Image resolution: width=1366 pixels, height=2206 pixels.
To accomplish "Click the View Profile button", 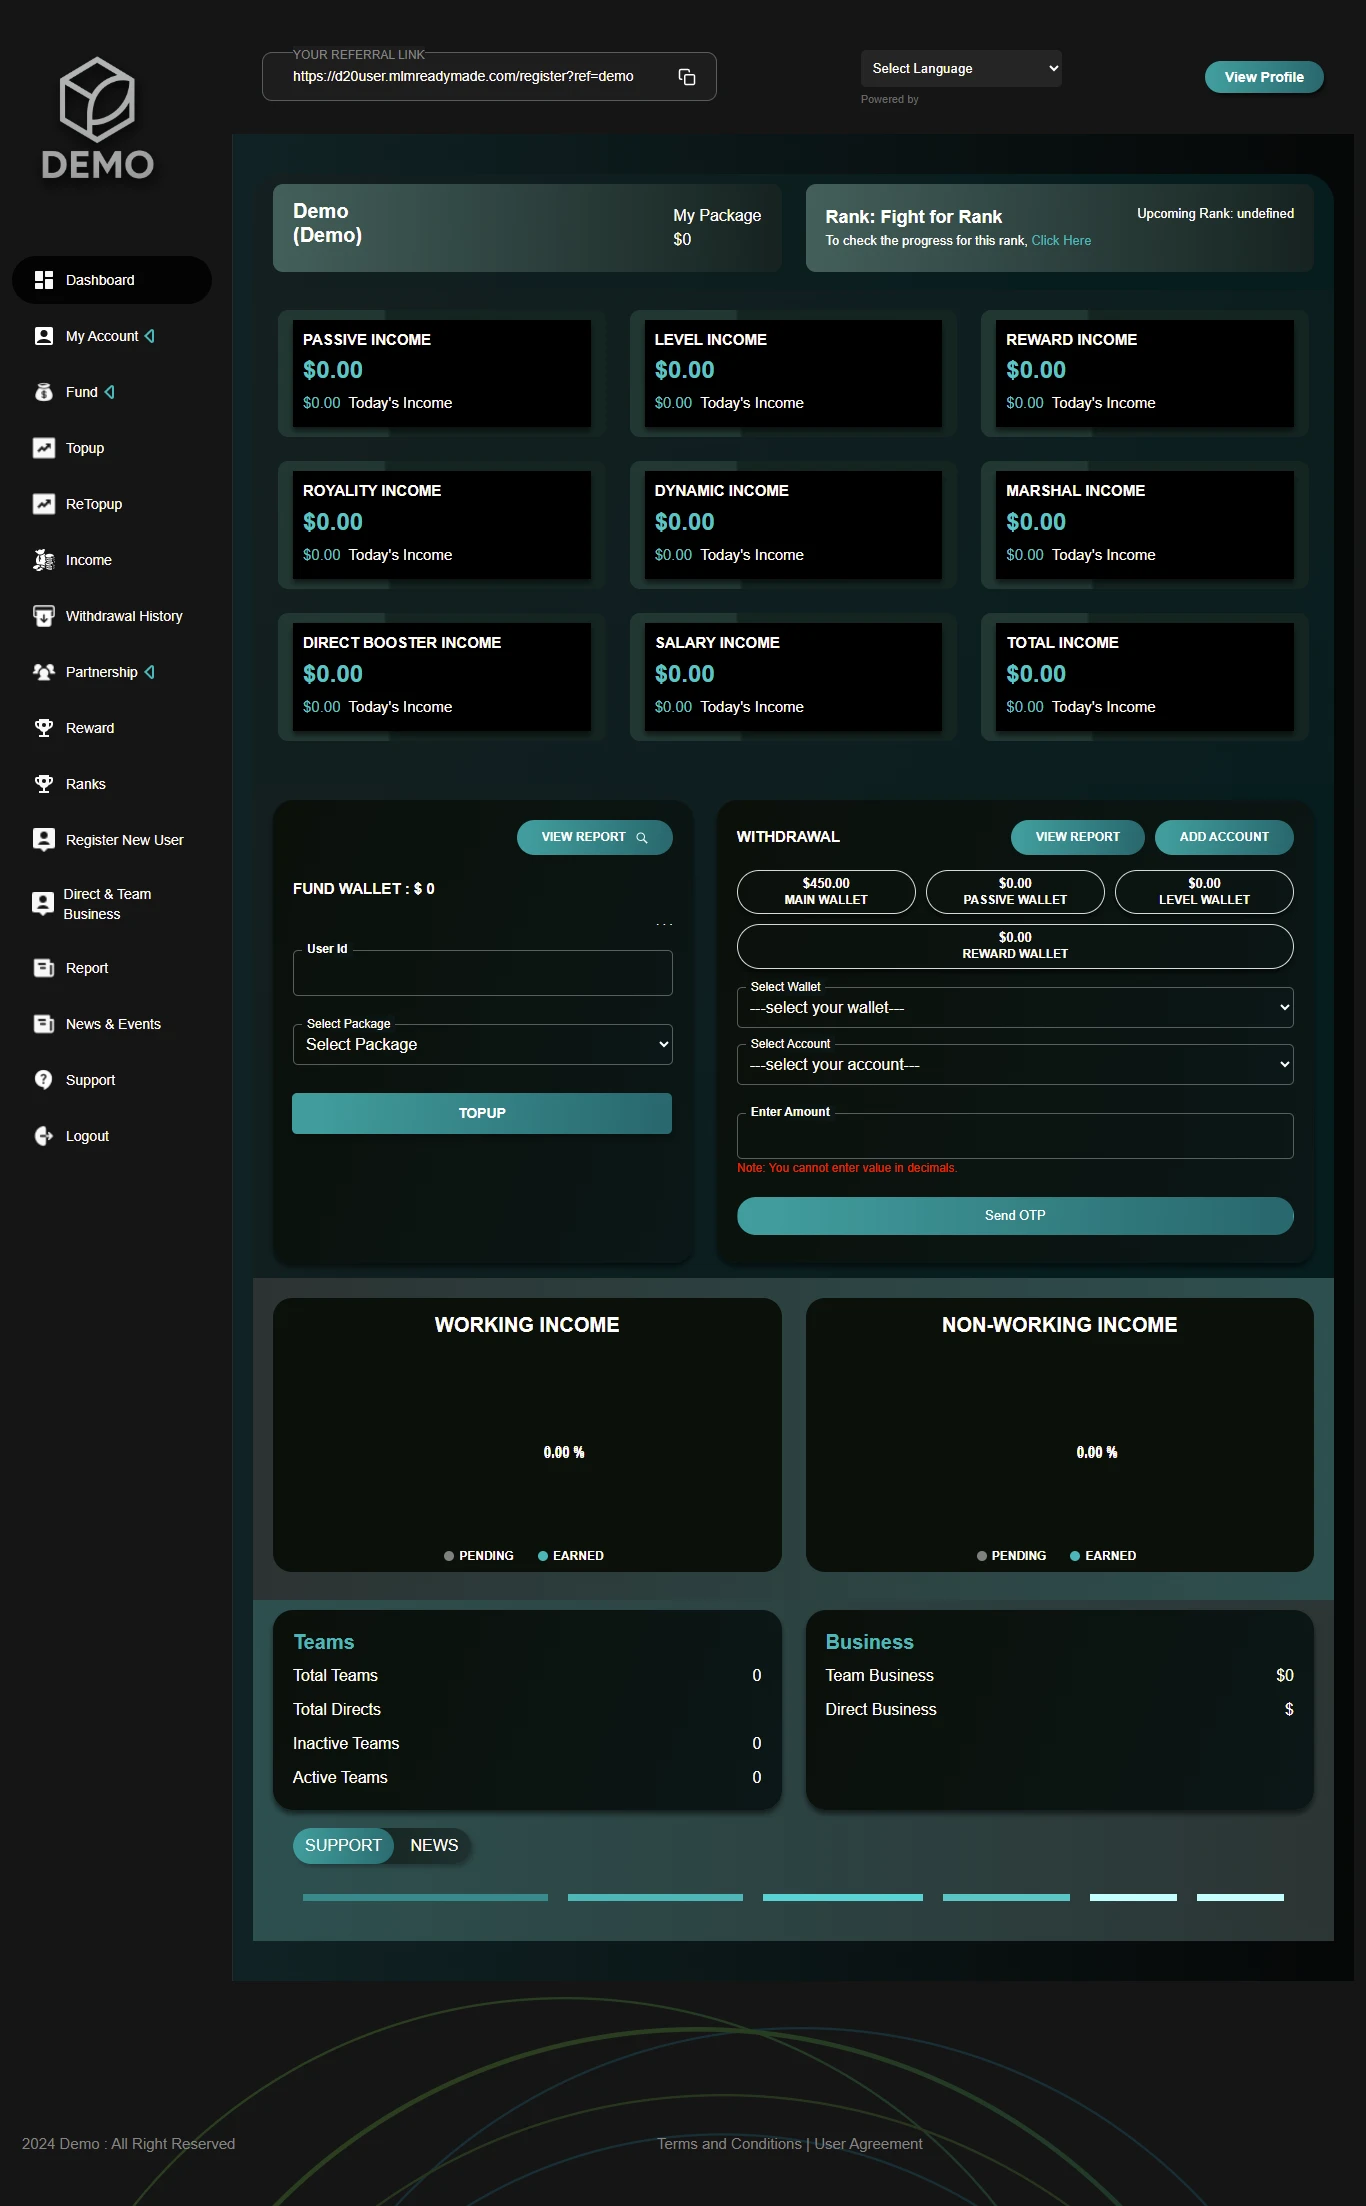I will (1263, 77).
